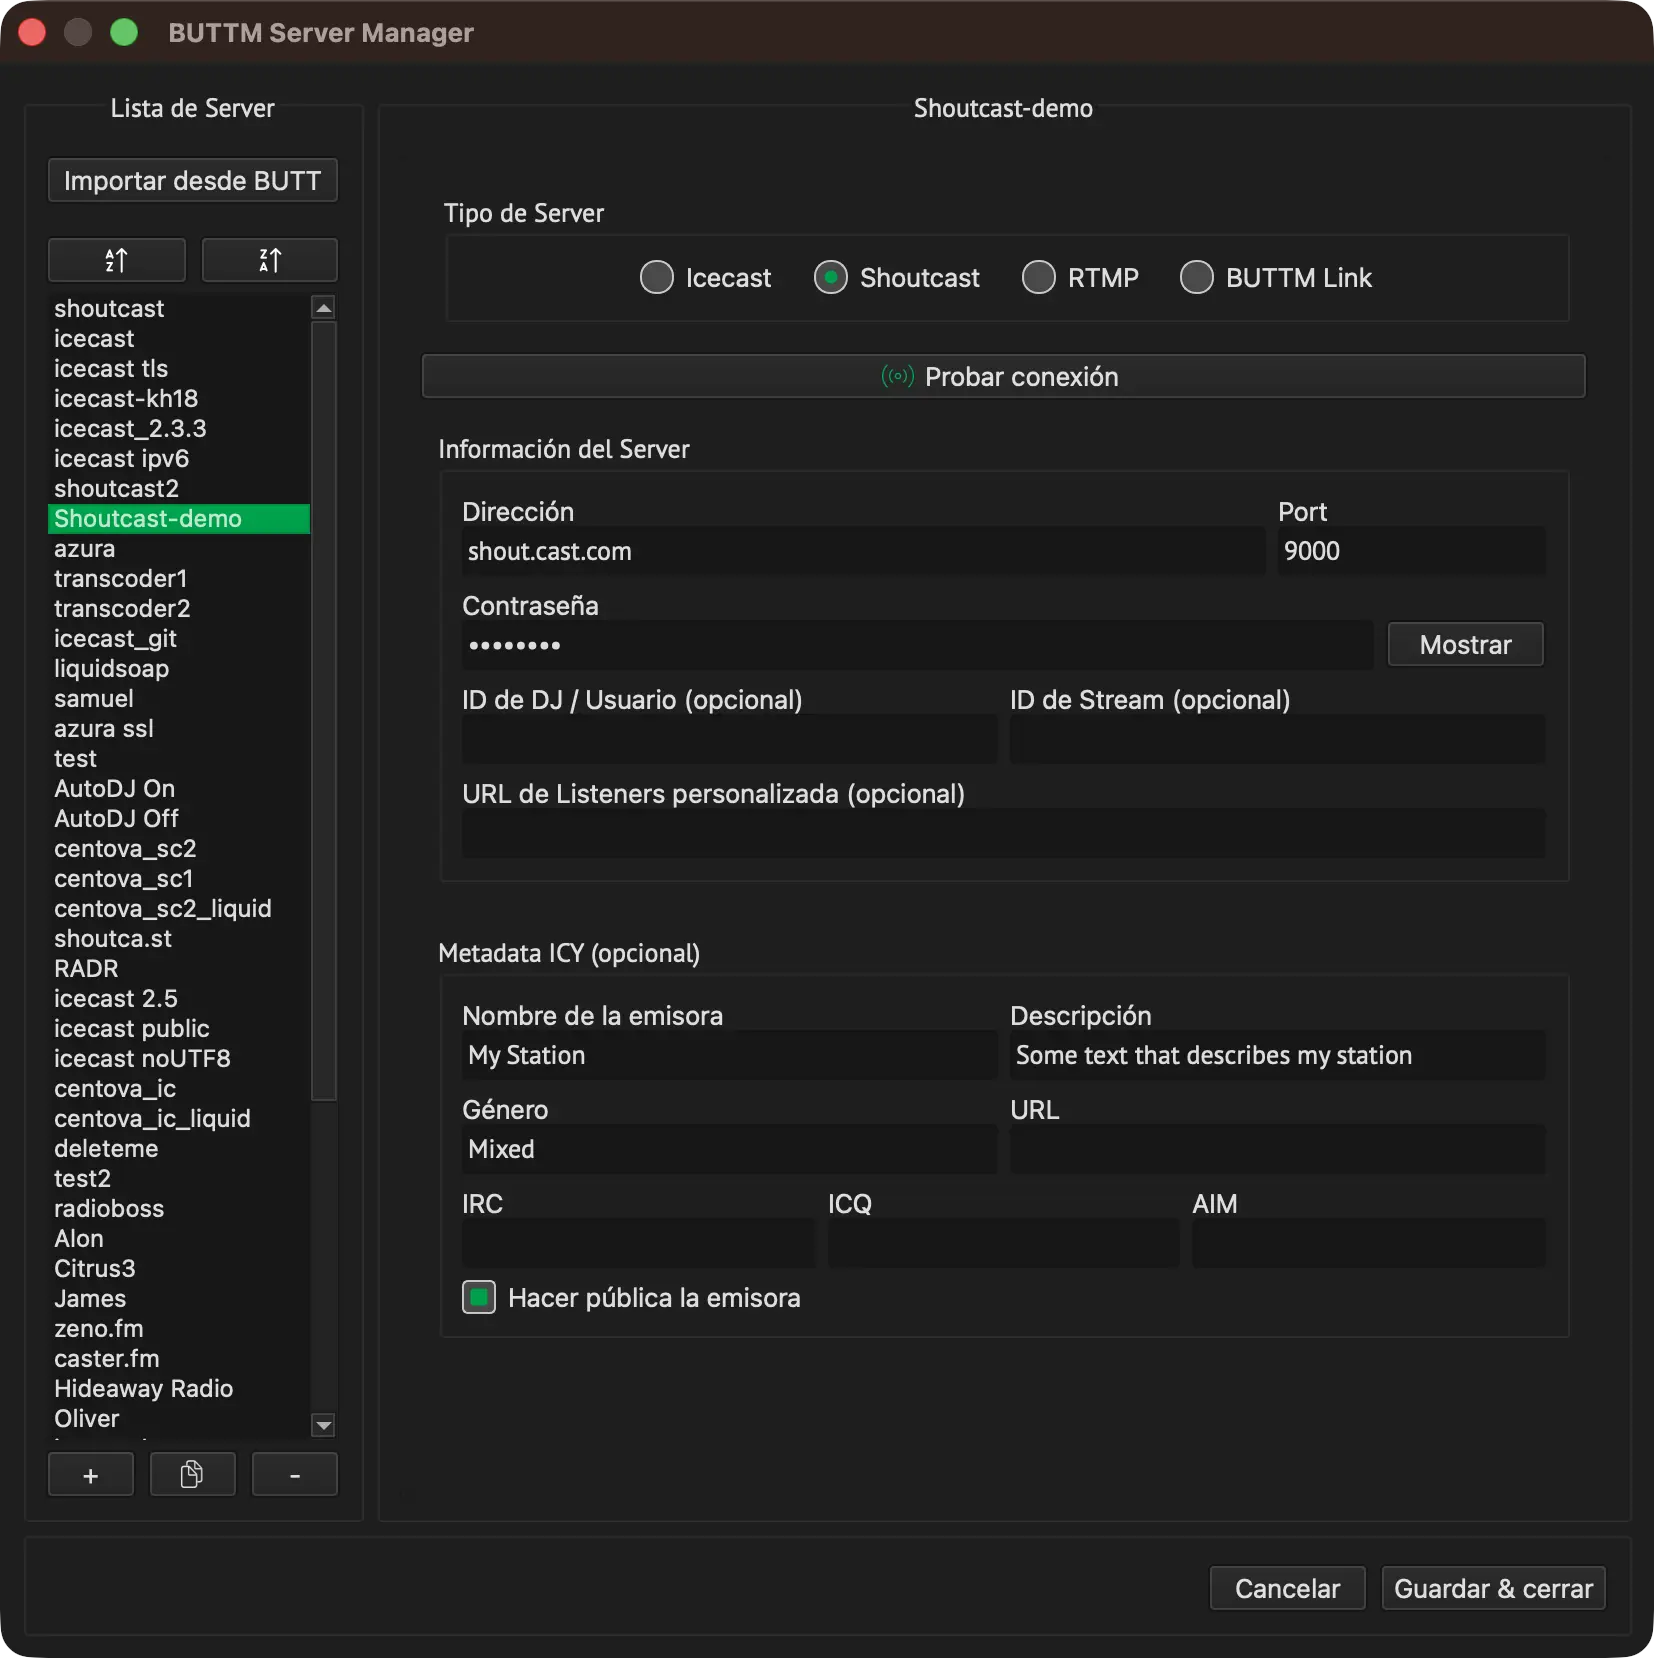The width and height of the screenshot is (1654, 1658).
Task: Sort server list ascending A to Z
Action: (x=117, y=260)
